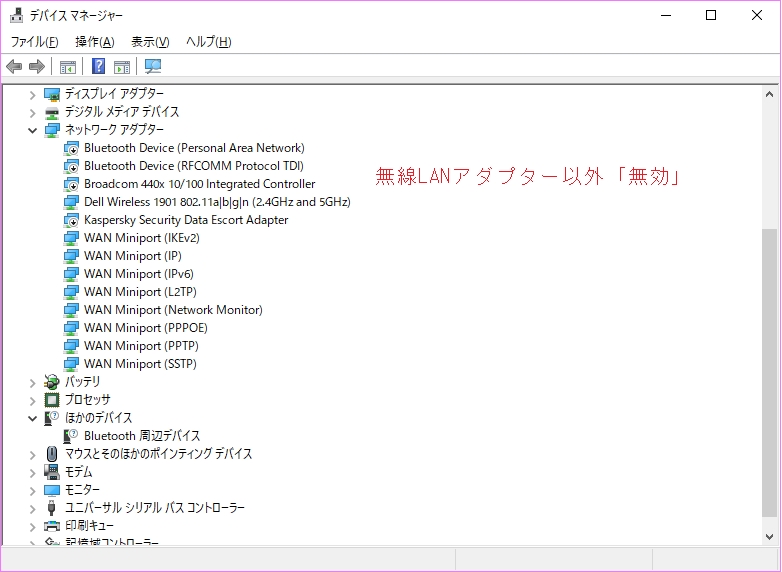The image size is (782, 572).
Task: Click the Print queue printer icon
Action: coord(52,526)
